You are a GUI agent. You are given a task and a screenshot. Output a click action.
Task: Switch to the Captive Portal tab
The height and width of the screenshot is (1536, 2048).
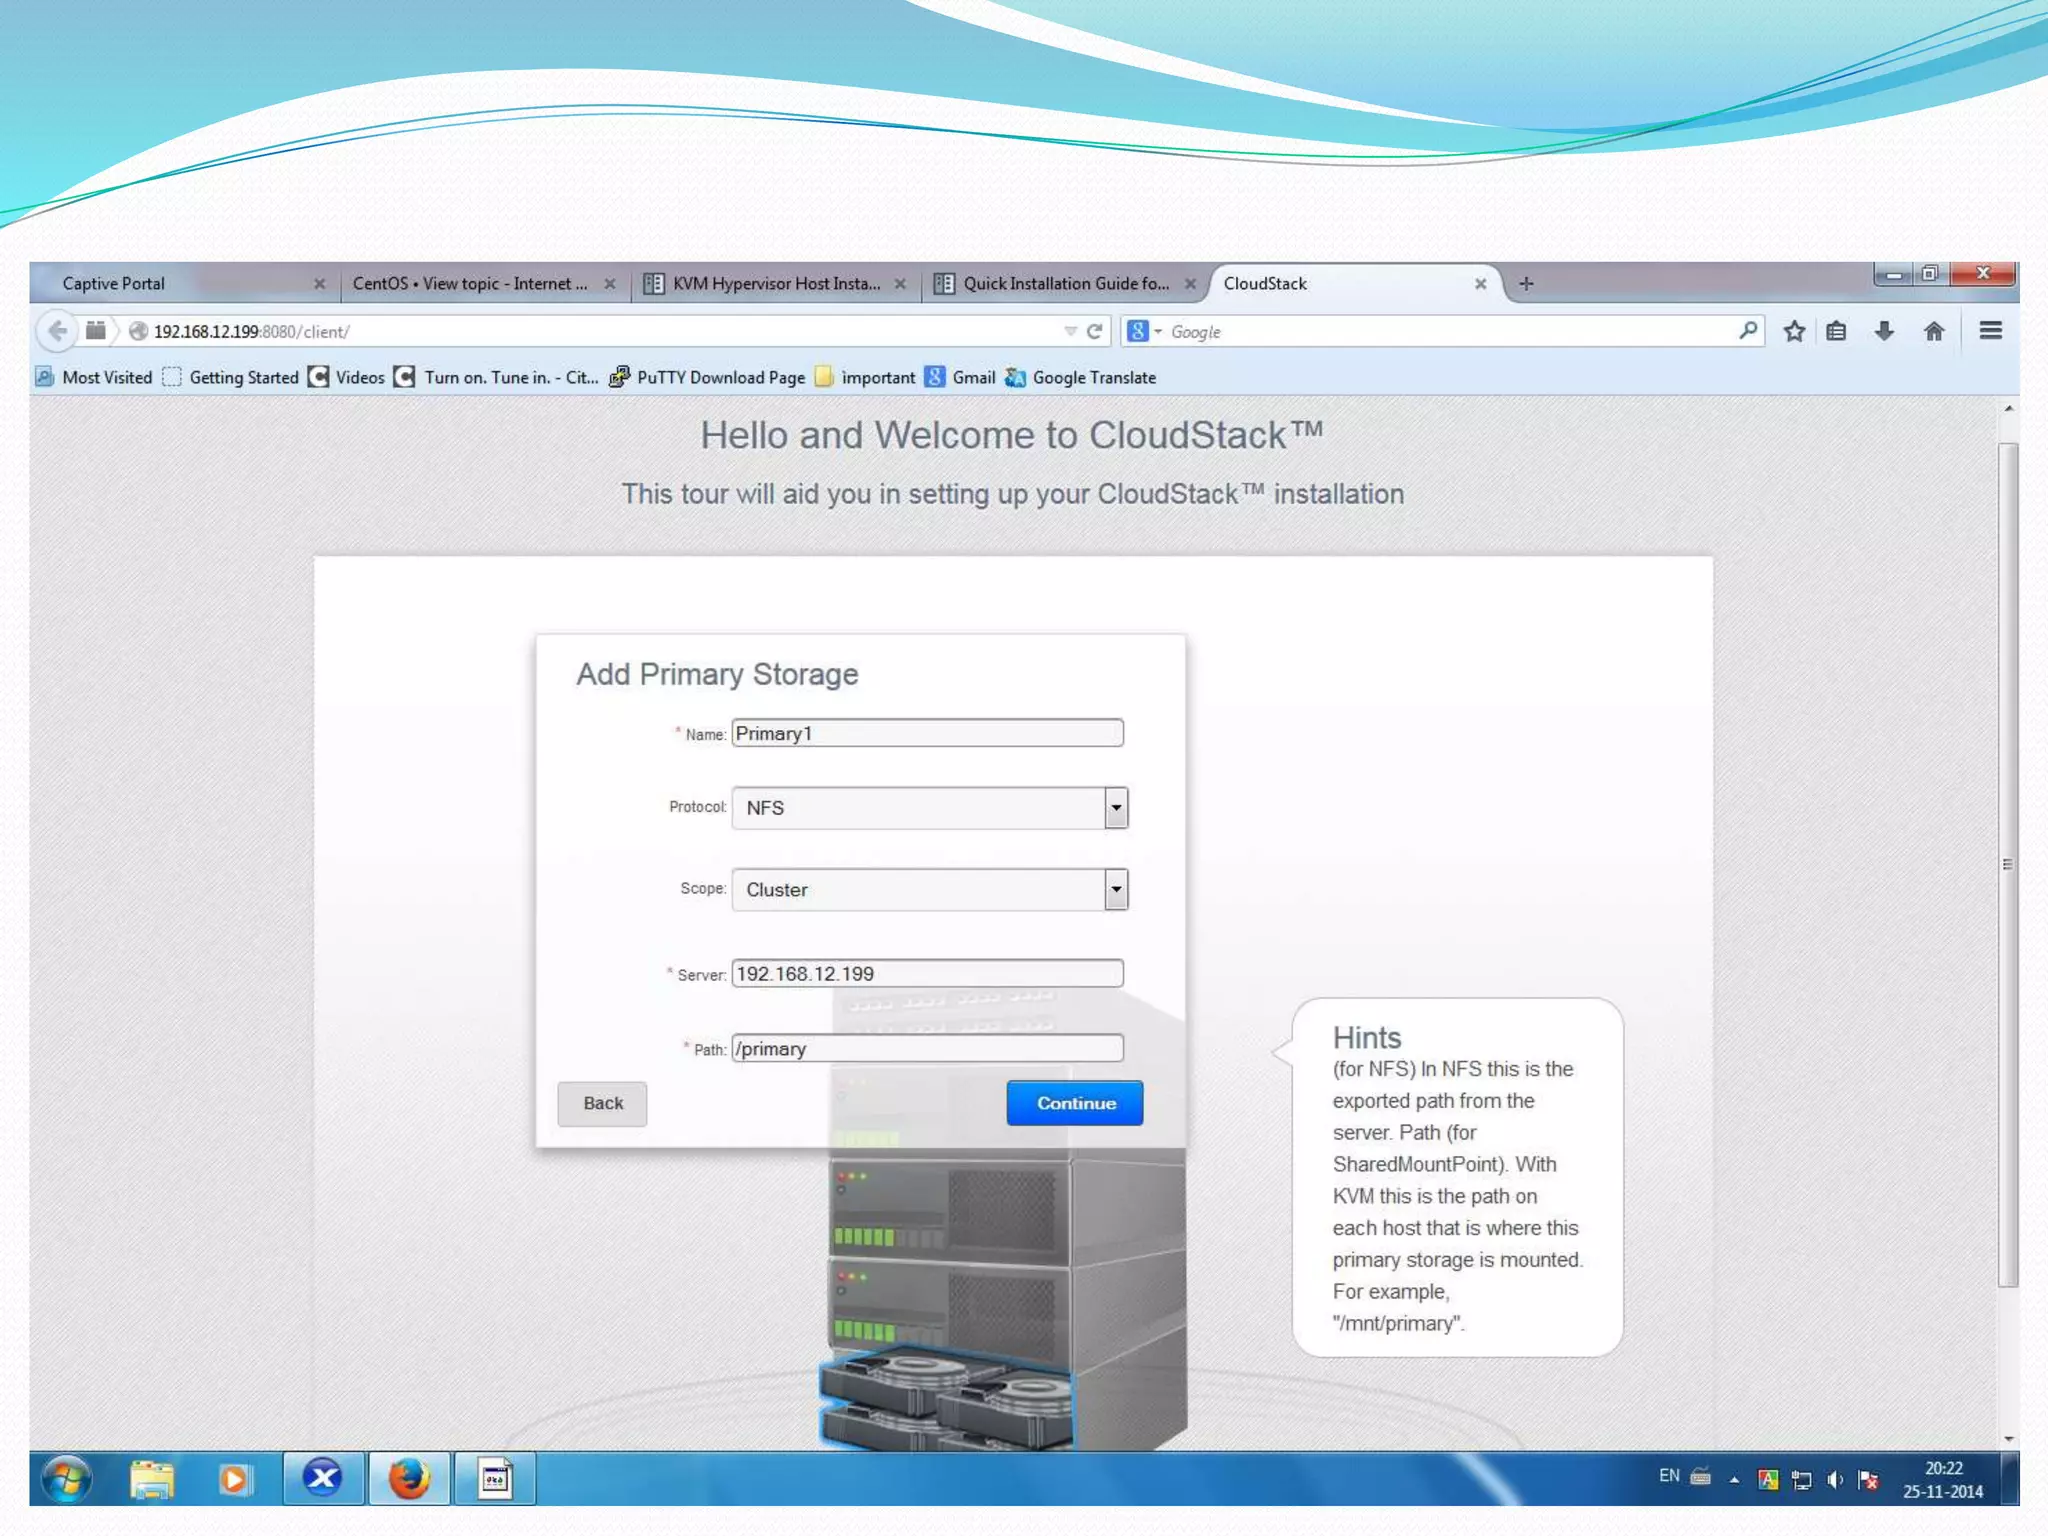(114, 284)
